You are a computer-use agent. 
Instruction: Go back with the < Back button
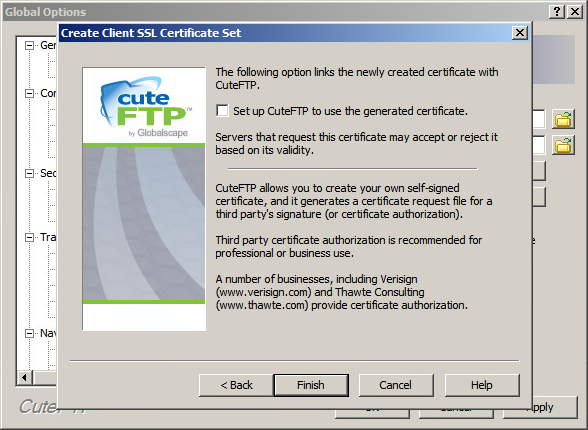coord(236,385)
